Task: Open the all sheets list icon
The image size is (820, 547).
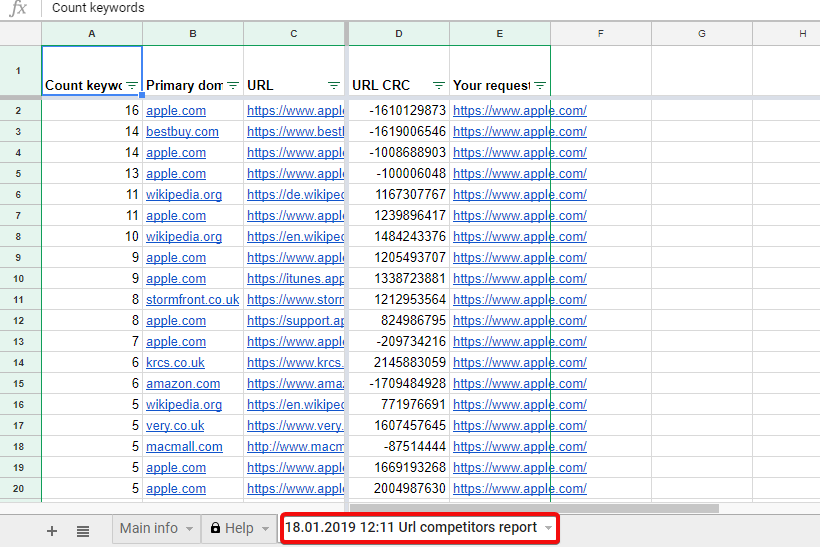Action: click(x=83, y=531)
